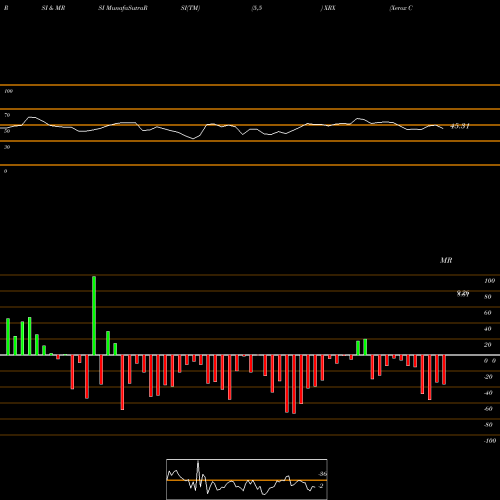Click the "(Xerox C" company name text

[401, 8]
